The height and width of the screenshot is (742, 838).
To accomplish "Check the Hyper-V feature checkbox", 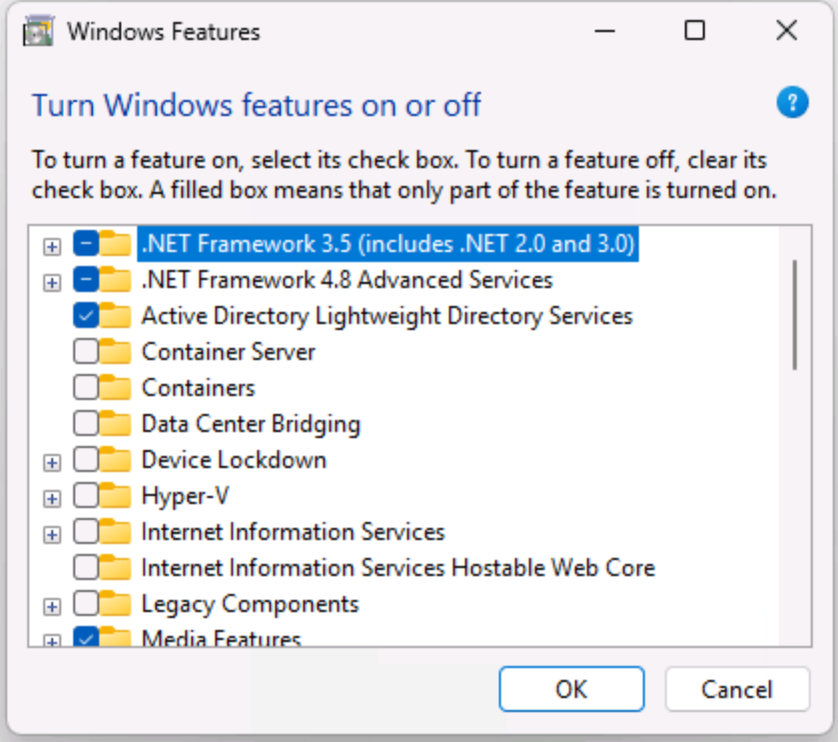I will [x=86, y=496].
